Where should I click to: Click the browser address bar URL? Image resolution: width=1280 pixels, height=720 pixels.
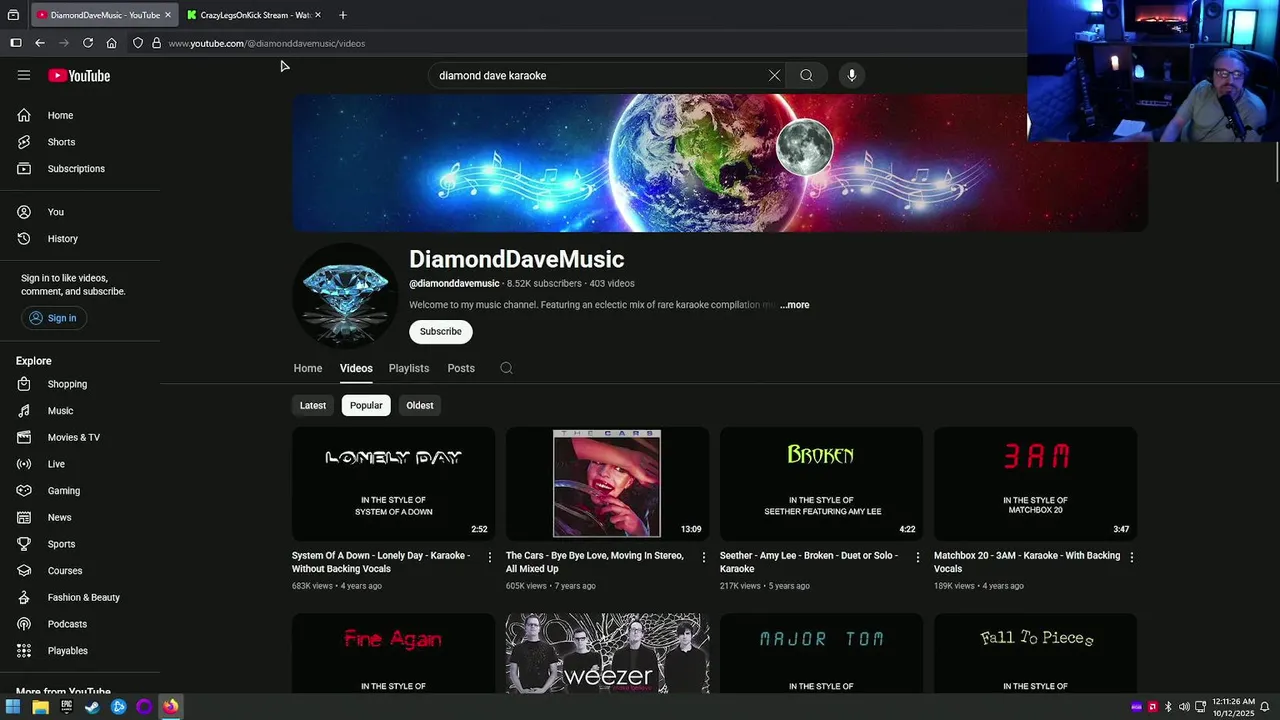[267, 43]
